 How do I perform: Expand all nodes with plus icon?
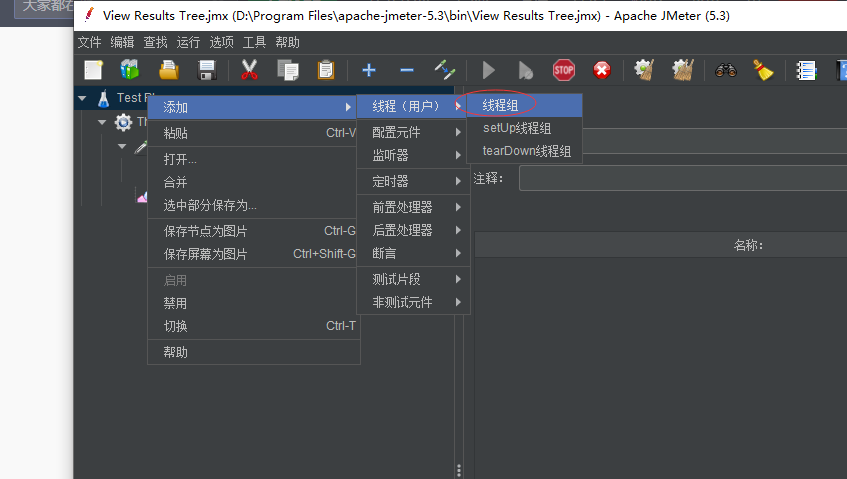369,70
